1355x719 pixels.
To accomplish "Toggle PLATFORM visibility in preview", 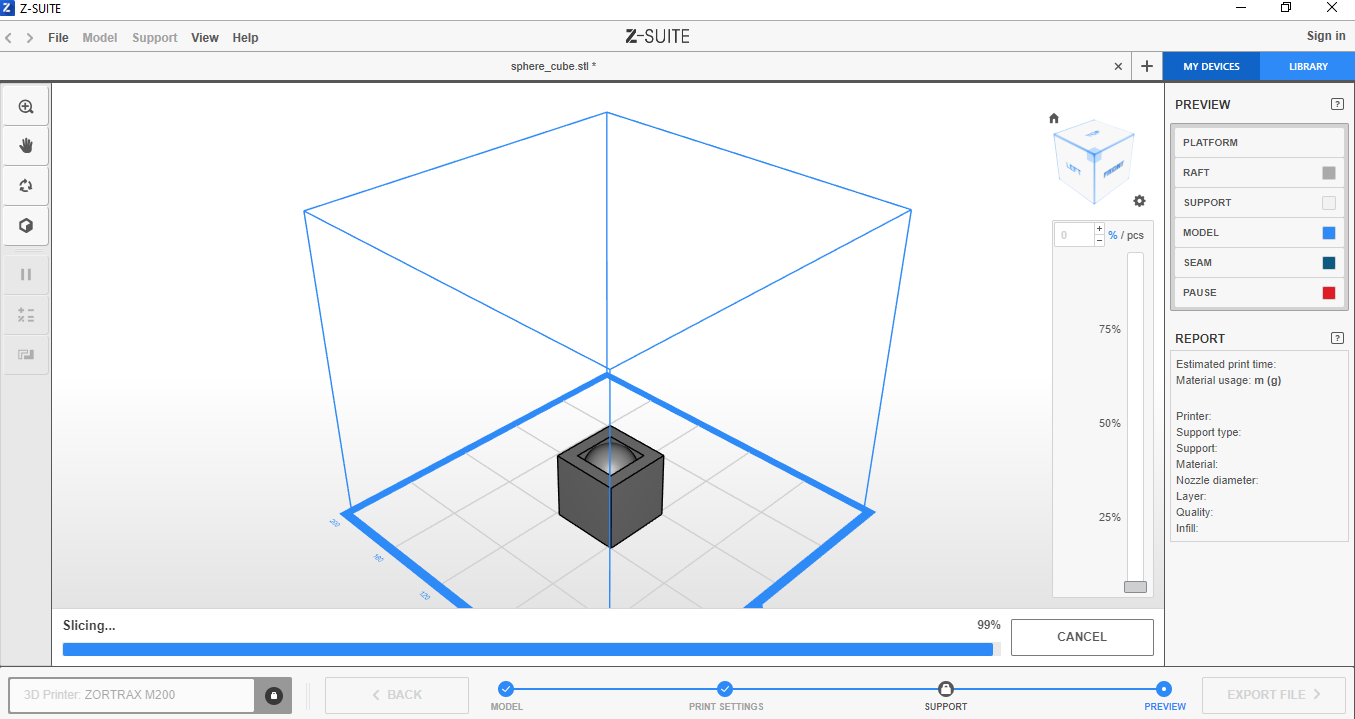I will (1259, 143).
